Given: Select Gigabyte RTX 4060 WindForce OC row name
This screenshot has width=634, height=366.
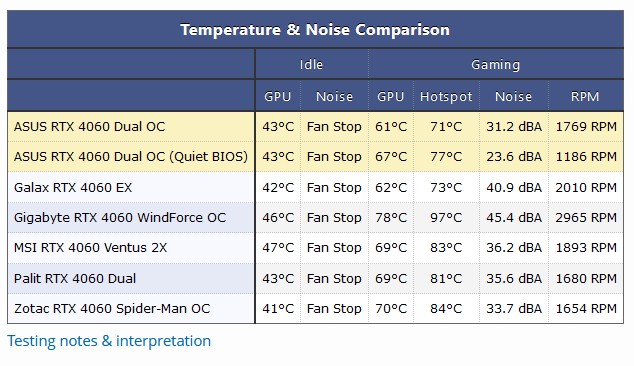Looking at the screenshot, I should 120,218.
